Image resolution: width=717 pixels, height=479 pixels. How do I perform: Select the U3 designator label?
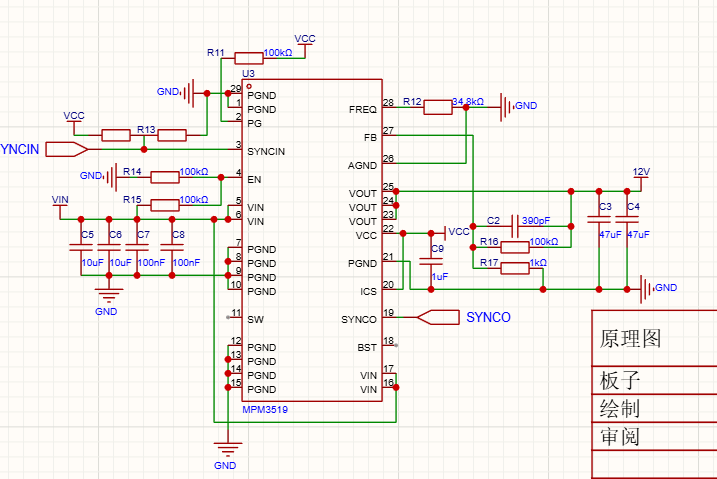tap(248, 75)
